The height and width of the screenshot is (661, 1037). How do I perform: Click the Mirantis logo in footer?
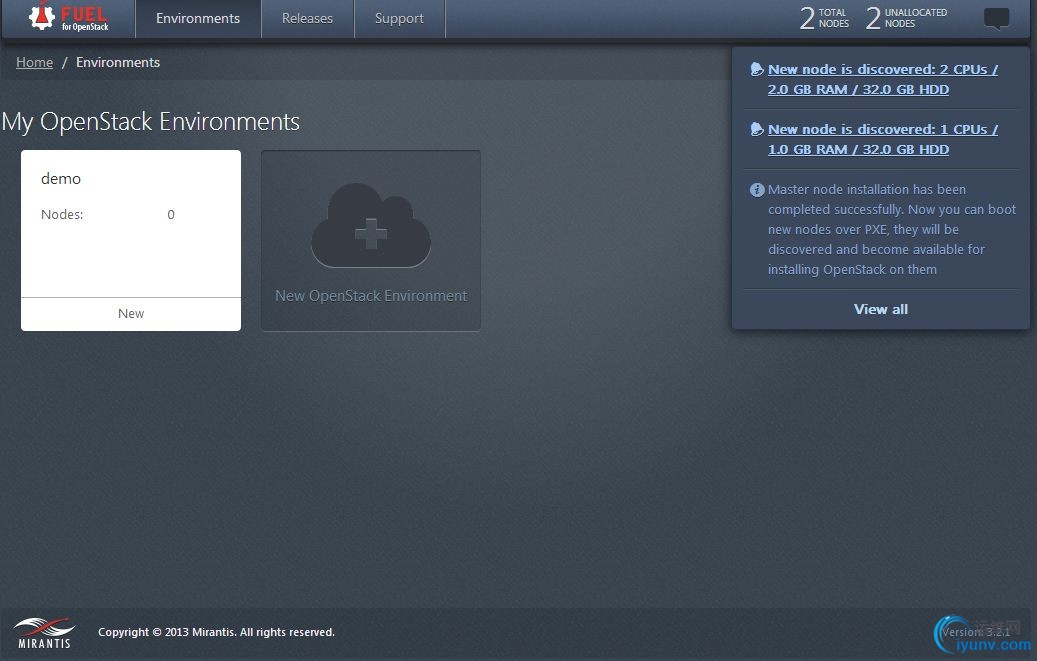pos(44,633)
